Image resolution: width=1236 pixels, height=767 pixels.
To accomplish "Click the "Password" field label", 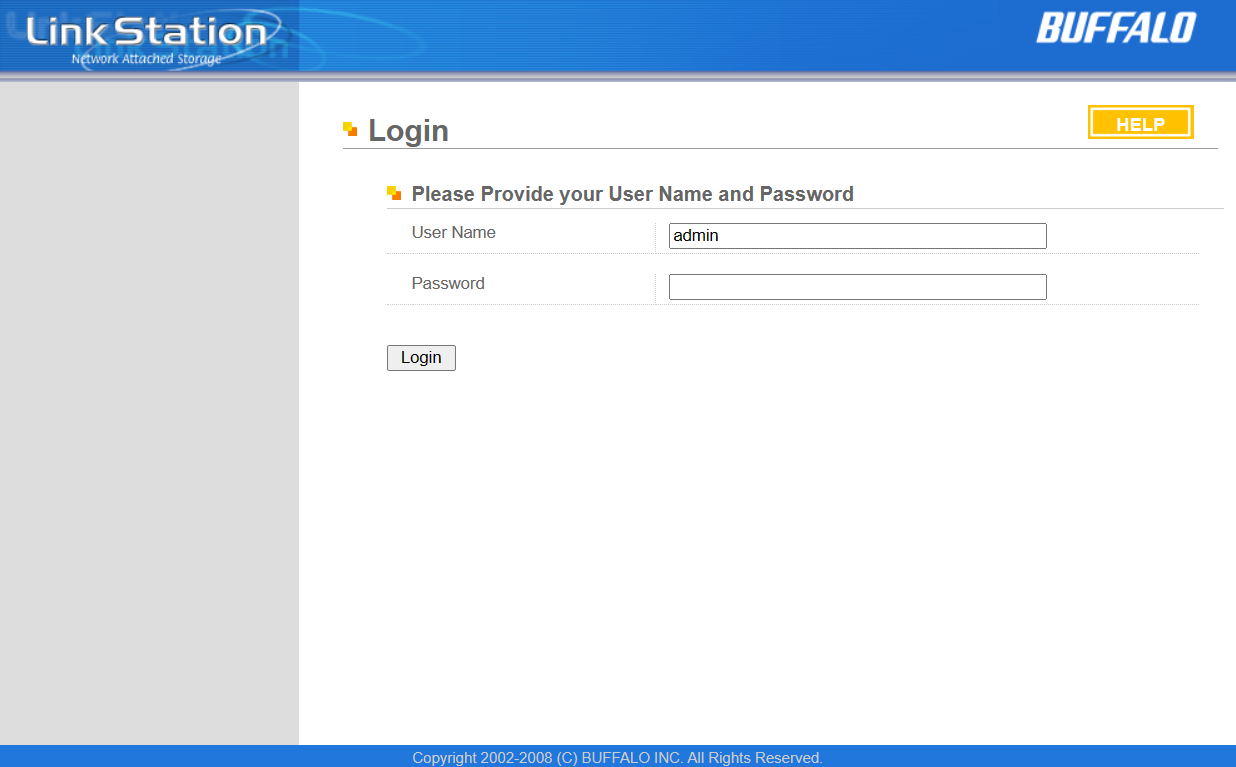I will click(x=448, y=283).
